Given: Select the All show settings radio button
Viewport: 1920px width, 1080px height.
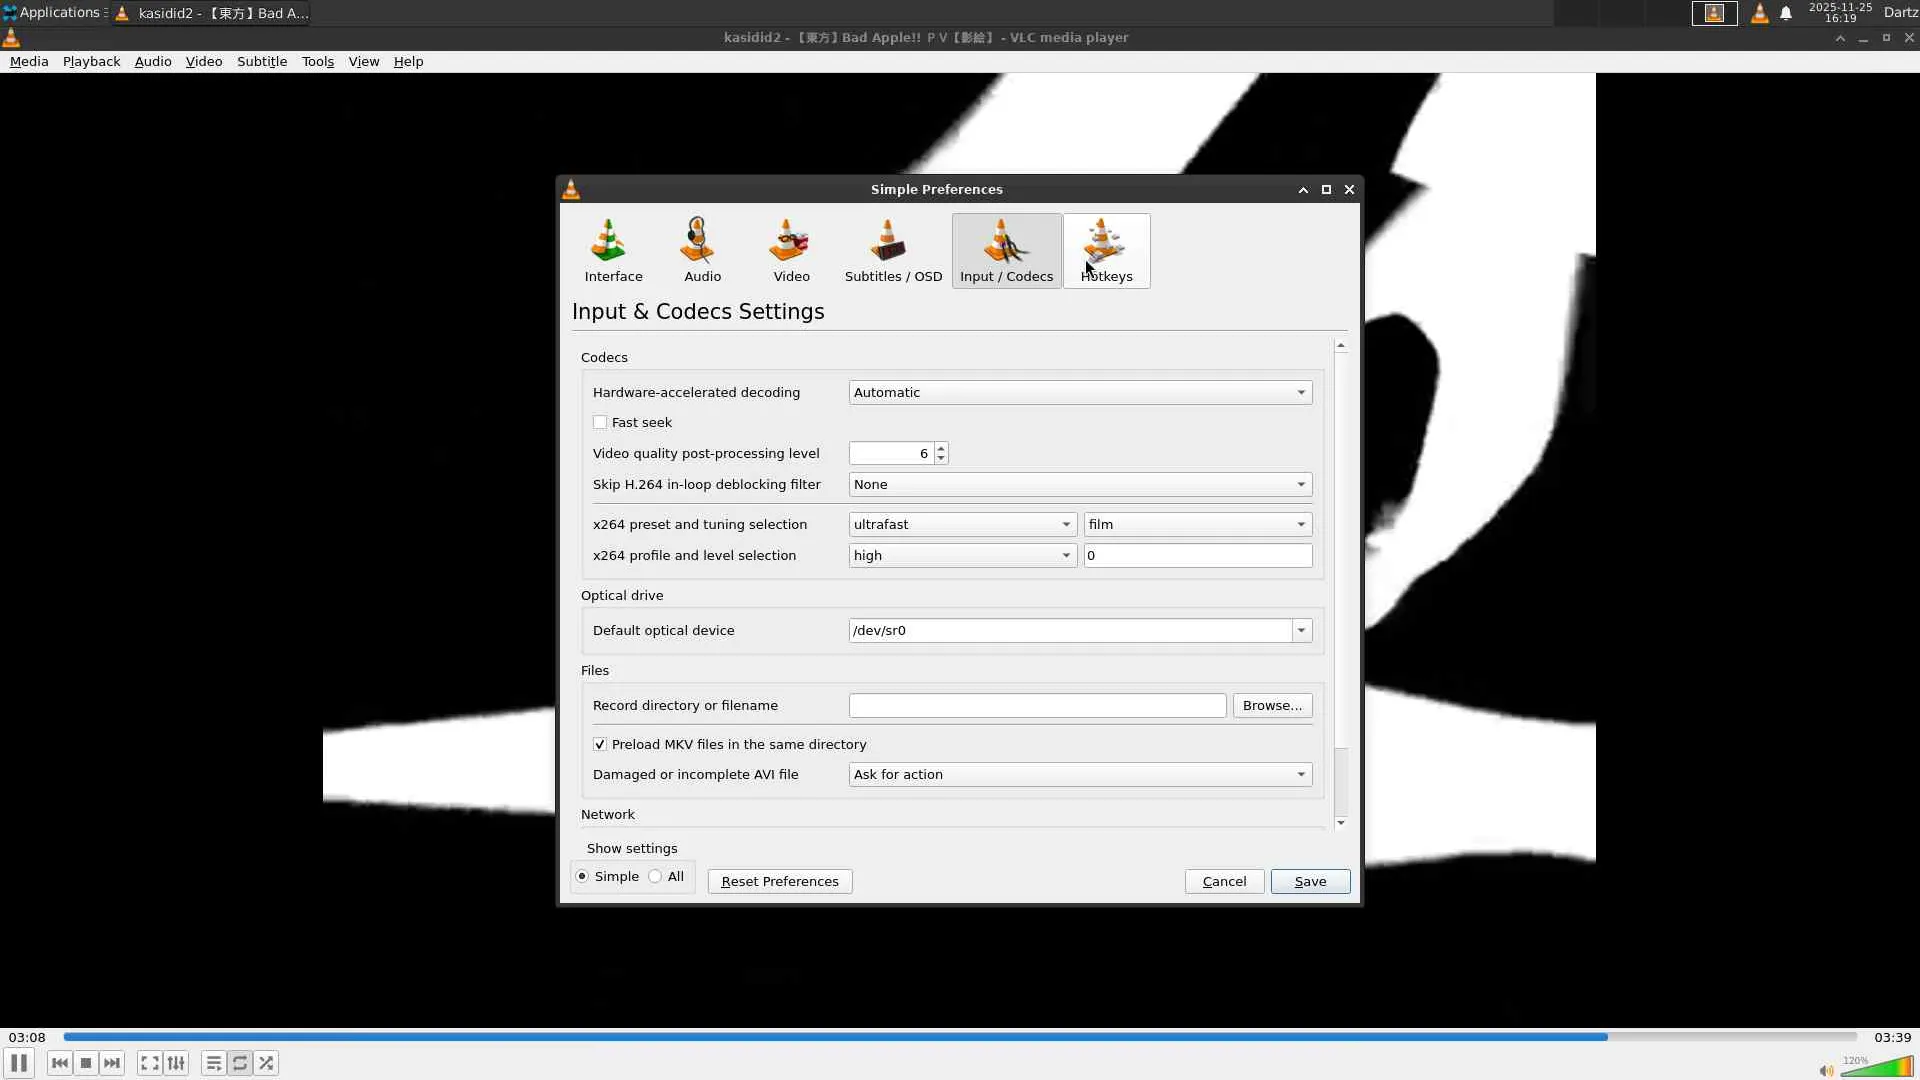Looking at the screenshot, I should (656, 877).
